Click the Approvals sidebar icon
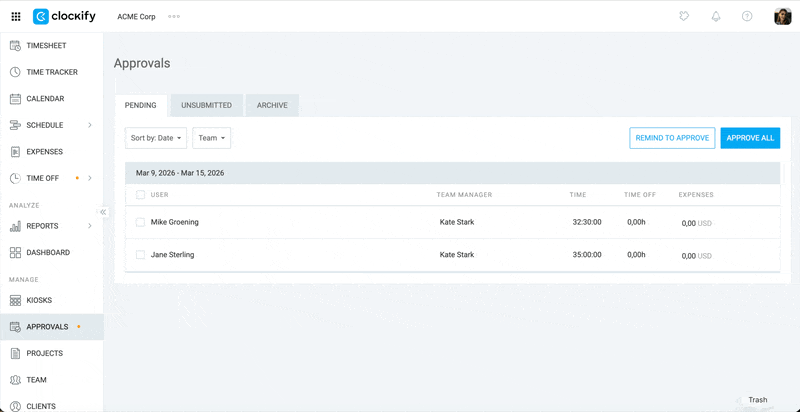 15,327
